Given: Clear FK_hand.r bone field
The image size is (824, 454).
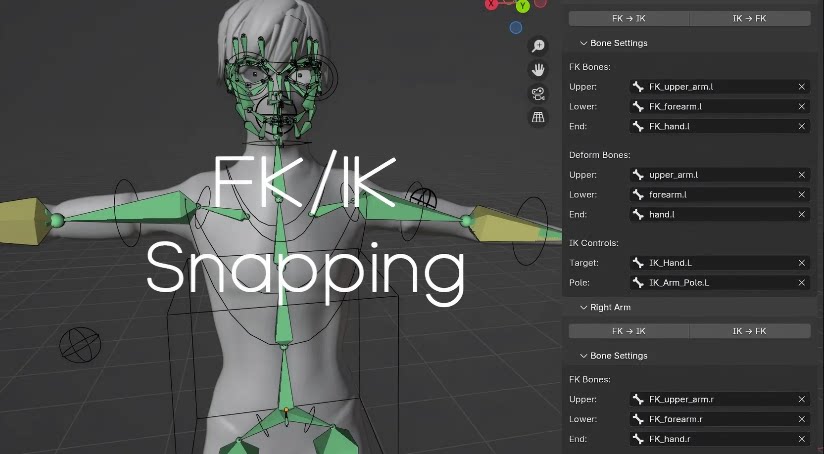Looking at the screenshot, I should coord(801,439).
